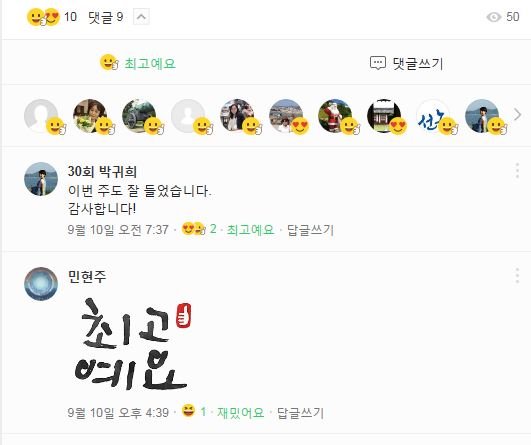Toggle 재밌어요 on 민현주's comment
Screen dimensions: 531x445
[x=240, y=412]
